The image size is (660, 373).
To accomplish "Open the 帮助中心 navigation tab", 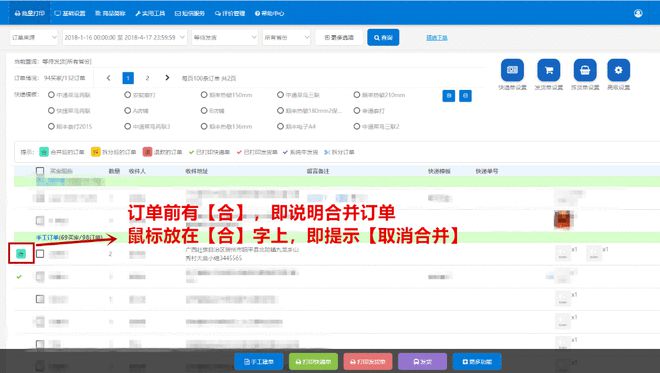I will pos(269,13).
